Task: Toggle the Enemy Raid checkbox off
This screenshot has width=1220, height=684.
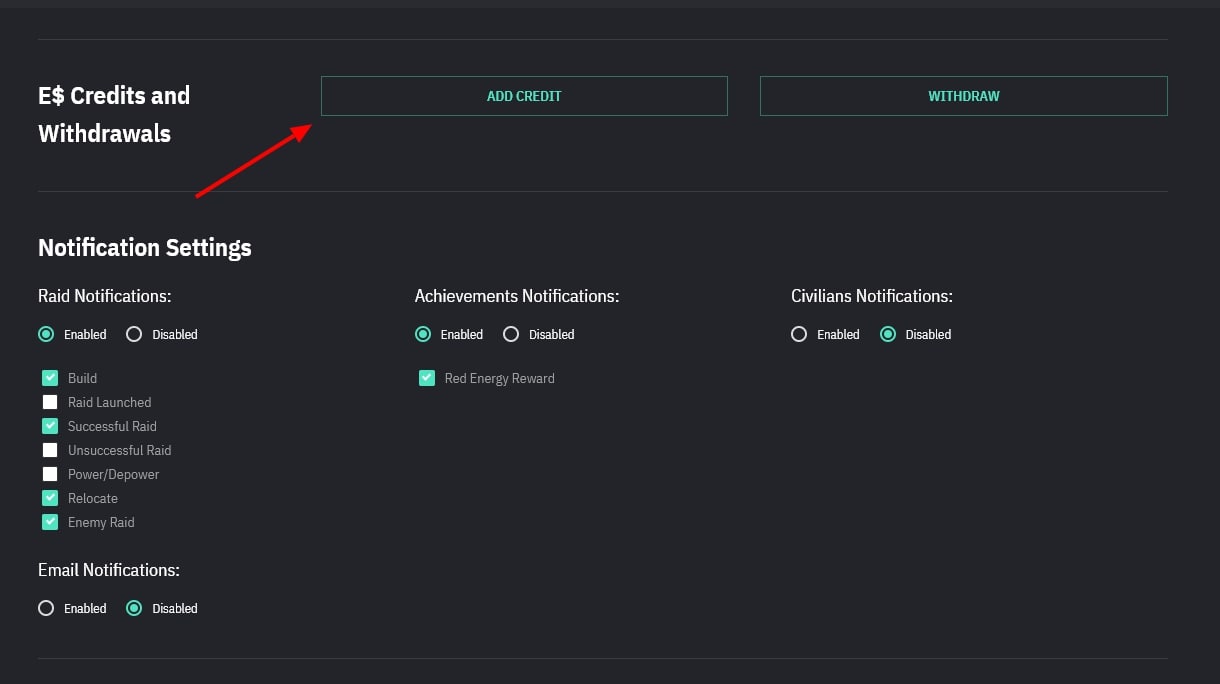Action: click(x=50, y=522)
